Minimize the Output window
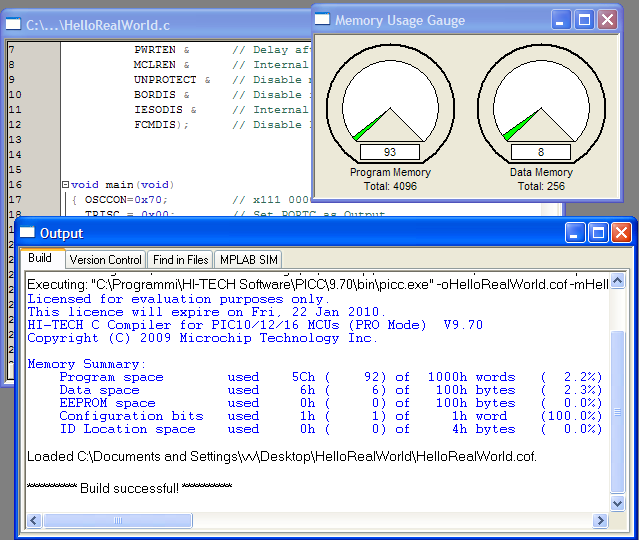The width and height of the screenshot is (639, 540). (x=575, y=233)
